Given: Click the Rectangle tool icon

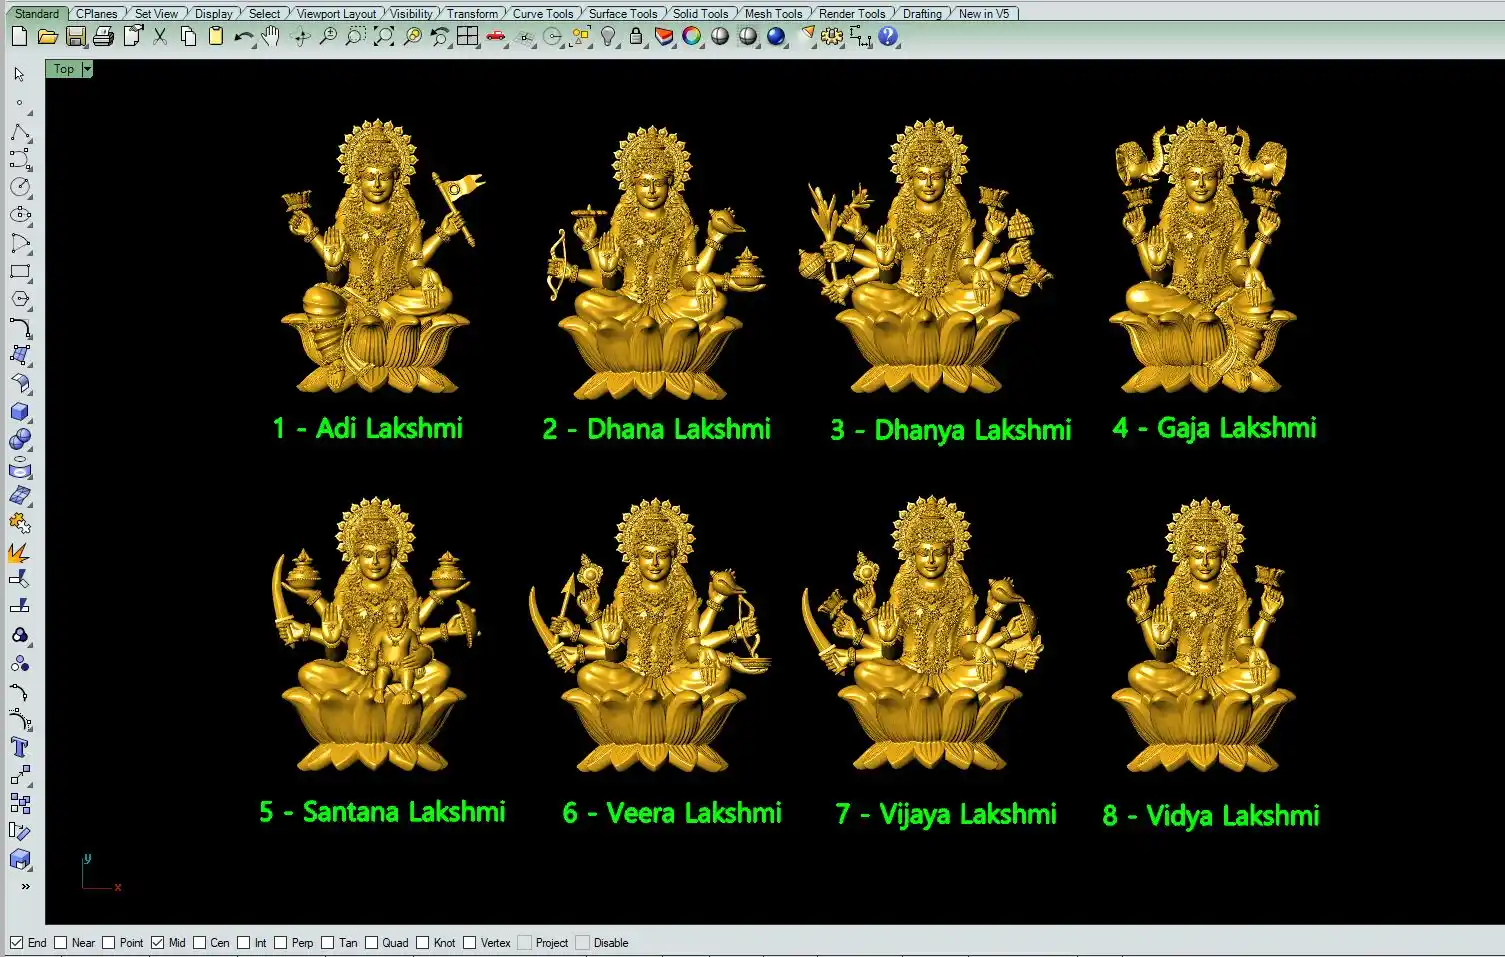Looking at the screenshot, I should (x=19, y=271).
